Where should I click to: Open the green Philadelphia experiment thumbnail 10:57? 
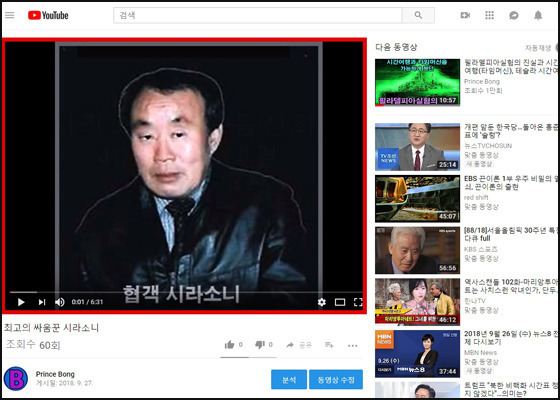[417, 82]
